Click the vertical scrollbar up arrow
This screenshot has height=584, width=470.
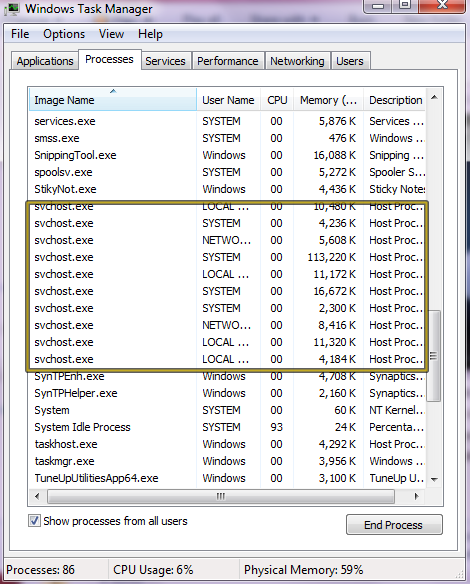(434, 98)
